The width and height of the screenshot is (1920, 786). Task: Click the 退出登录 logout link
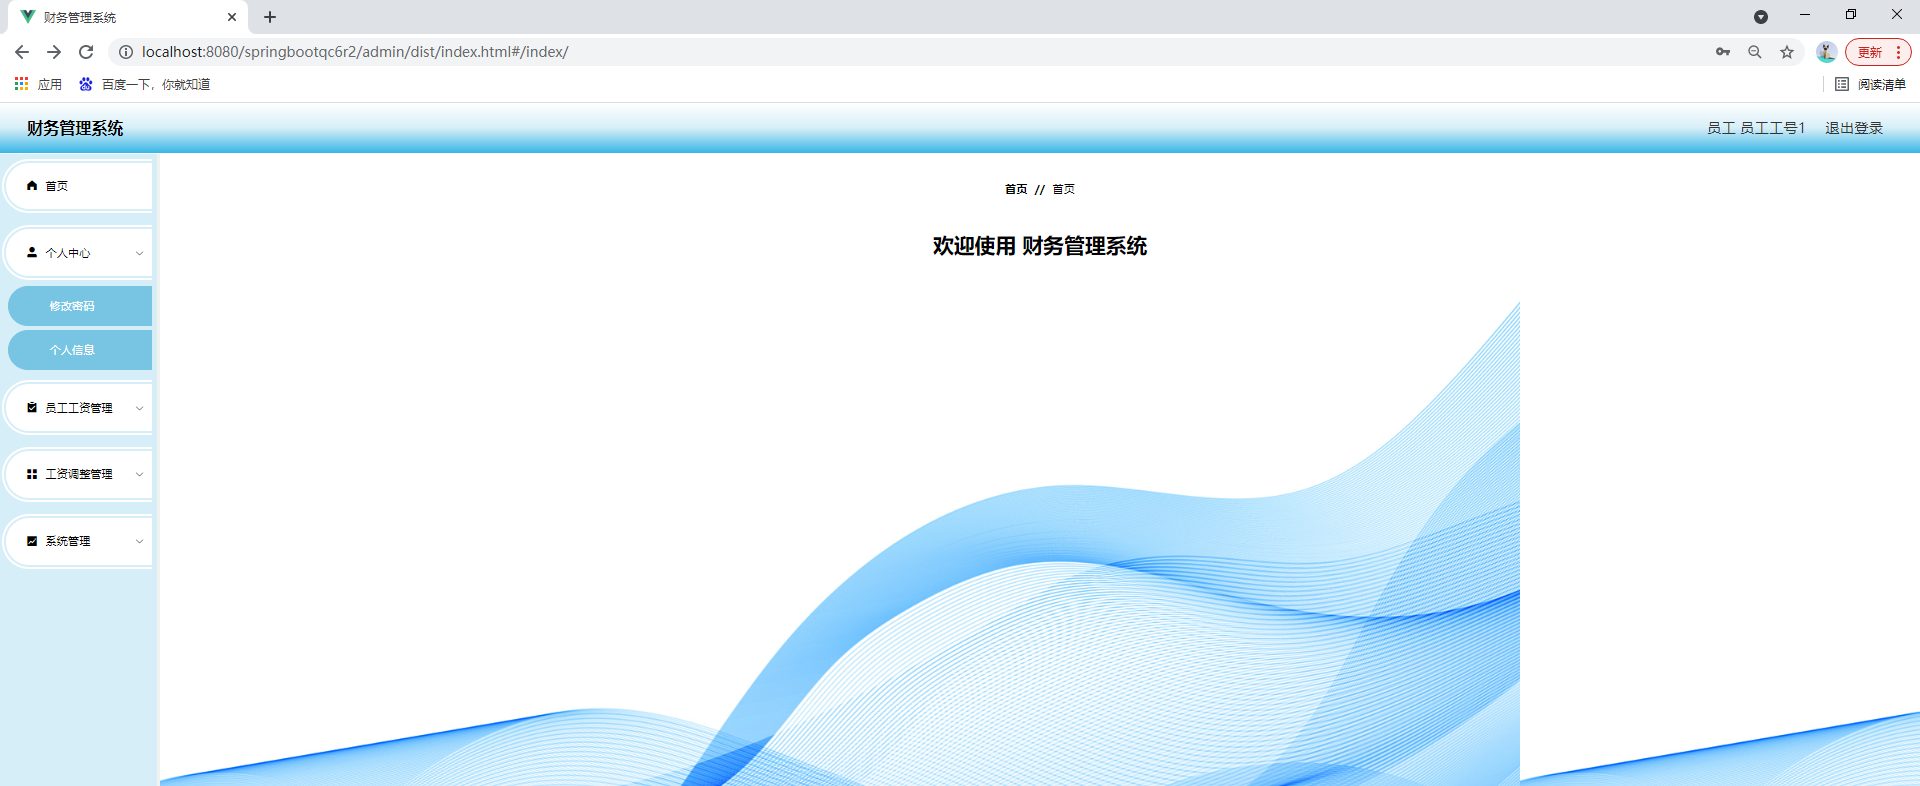(1853, 128)
